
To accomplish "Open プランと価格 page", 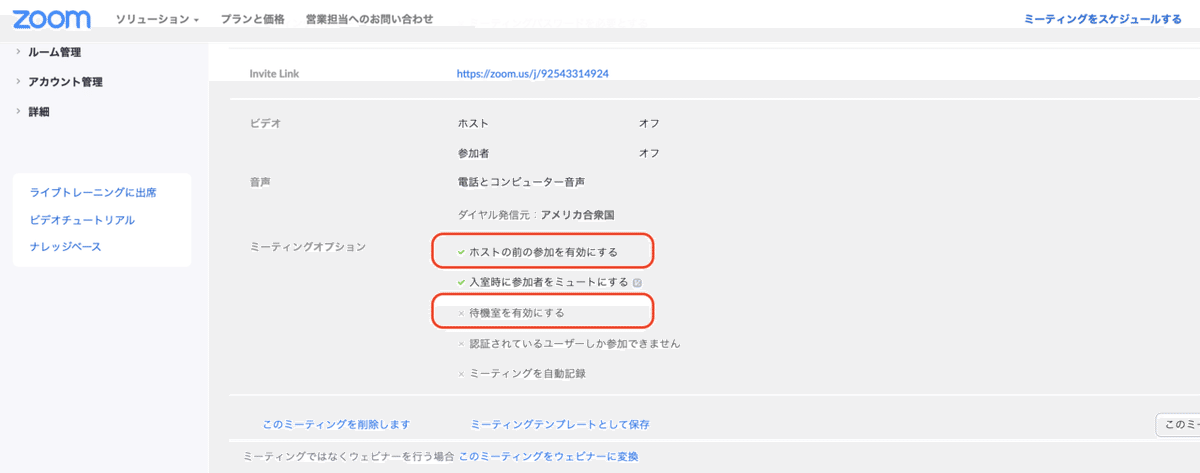I will [252, 19].
